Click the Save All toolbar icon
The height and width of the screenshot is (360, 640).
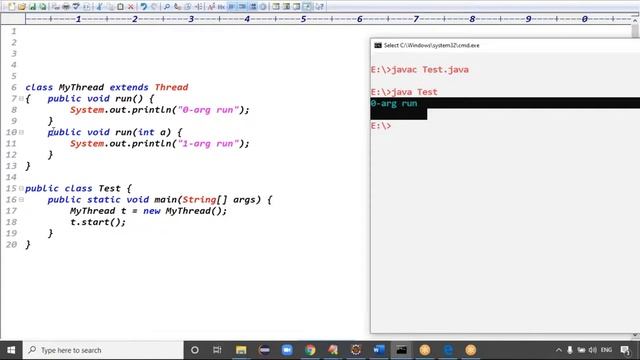[x=42, y=7]
